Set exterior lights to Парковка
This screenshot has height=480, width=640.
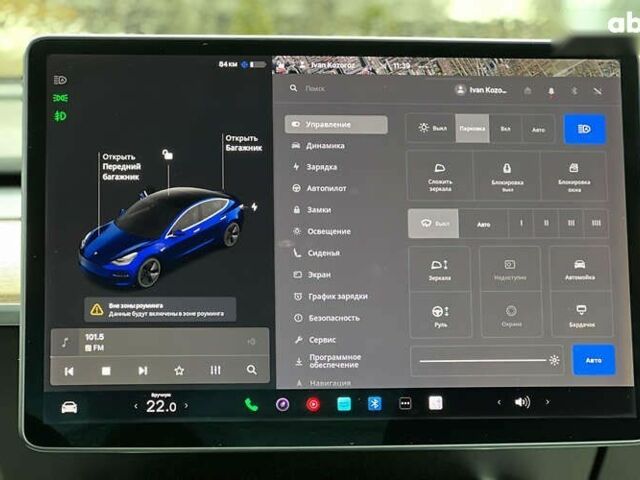pos(472,129)
